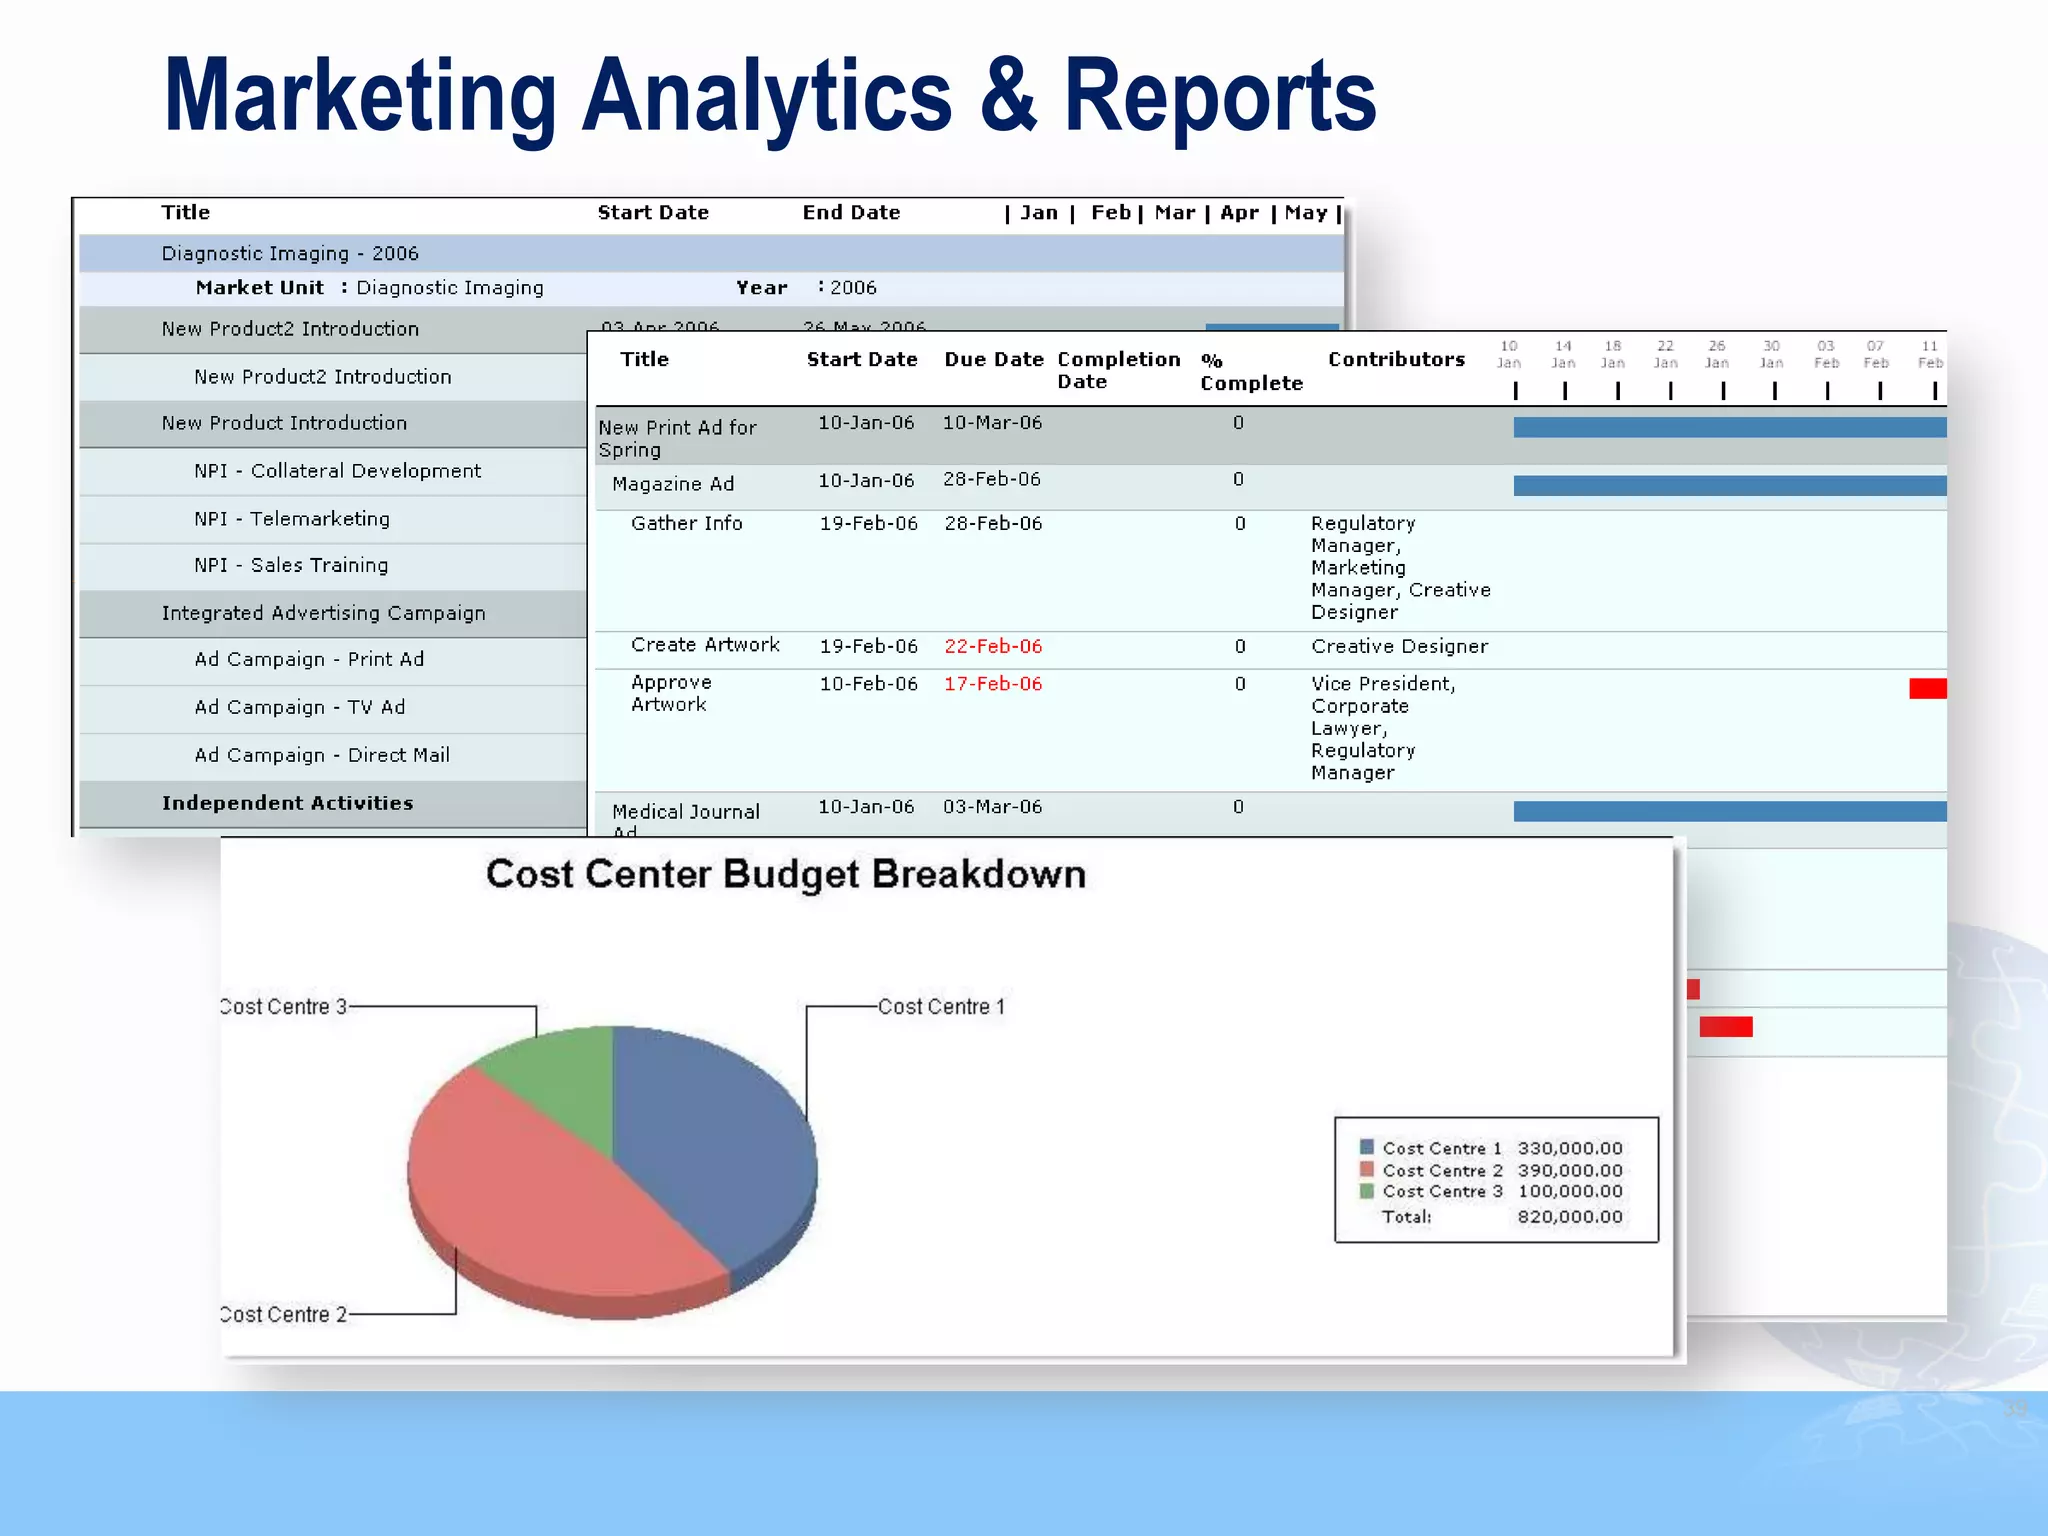Select the indented 'New Product2 Introduction' sub-row
The image size is (2048, 1536).
tap(333, 377)
